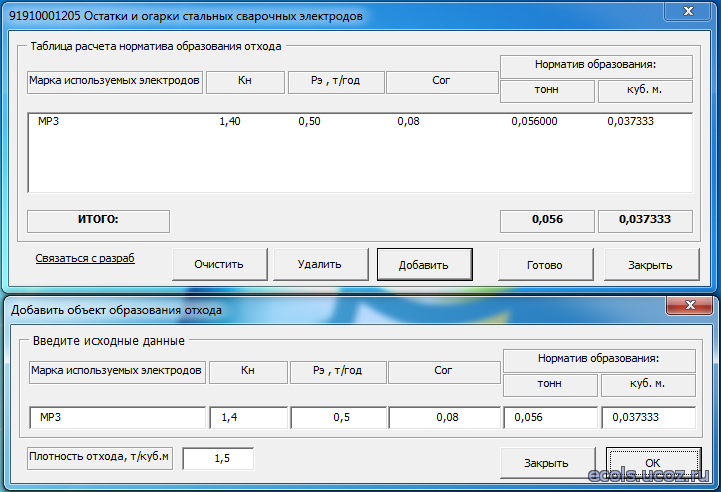Click the ИТОГО total cubic meters value 0,037333

tap(645, 220)
